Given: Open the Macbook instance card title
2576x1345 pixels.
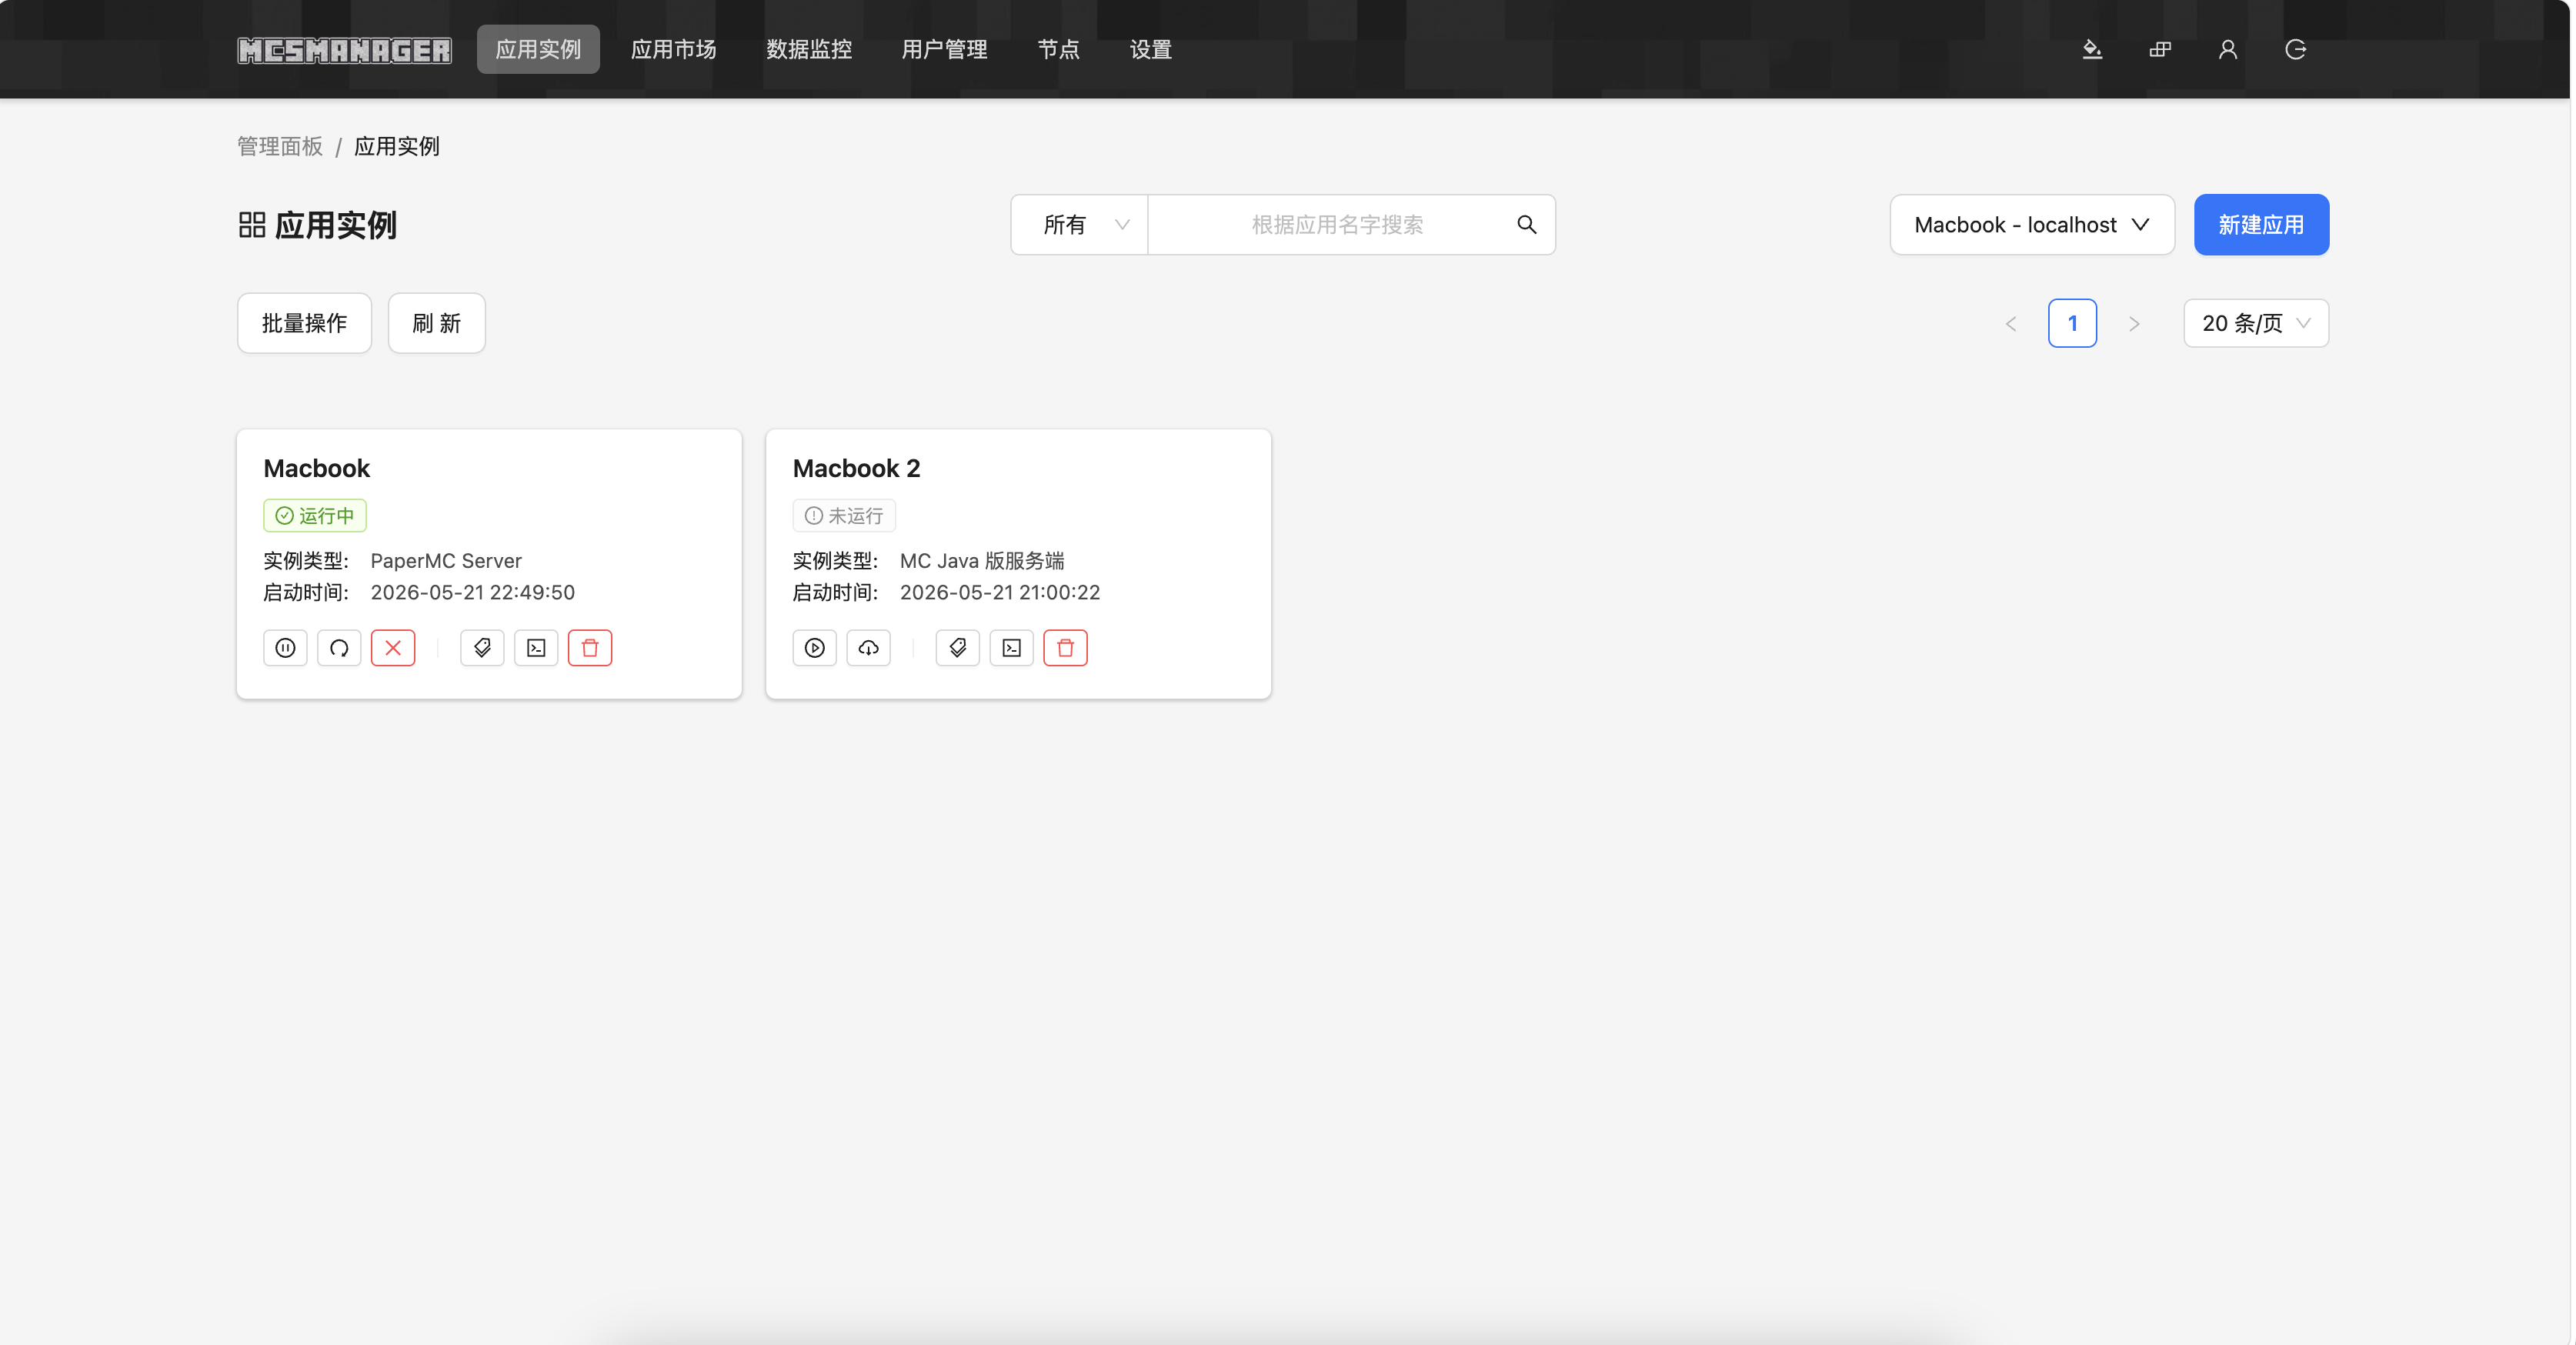Looking at the screenshot, I should [316, 468].
